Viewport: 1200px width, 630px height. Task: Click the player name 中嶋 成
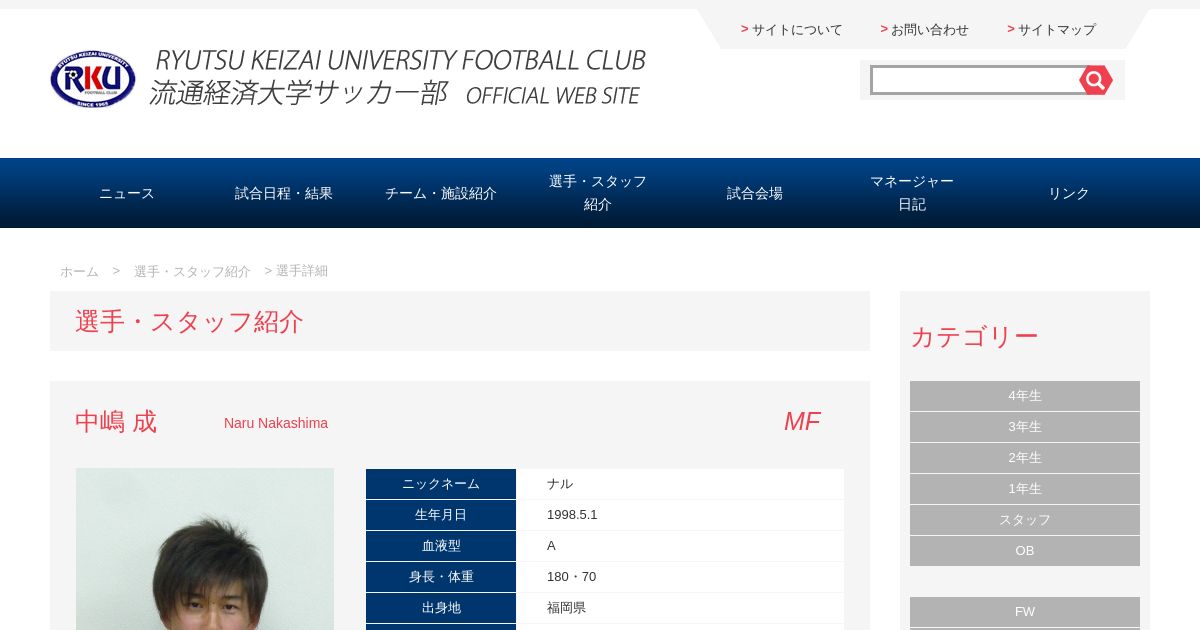[x=116, y=422]
